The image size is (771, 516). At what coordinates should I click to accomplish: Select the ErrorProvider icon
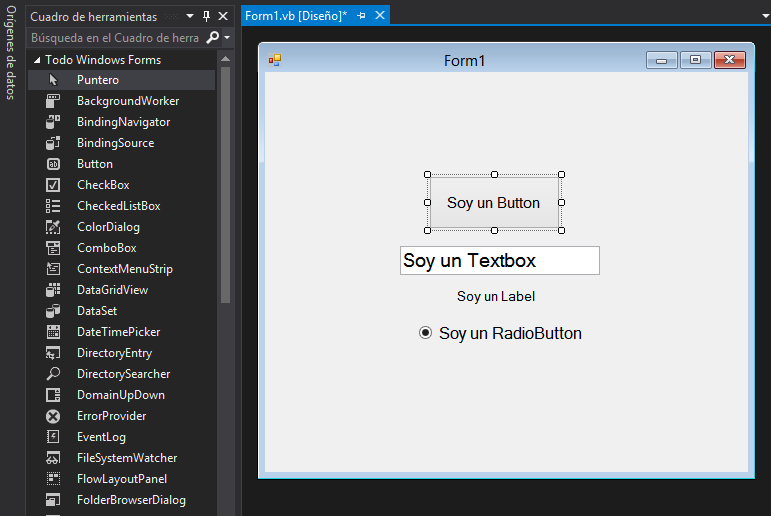pyautogui.click(x=53, y=416)
